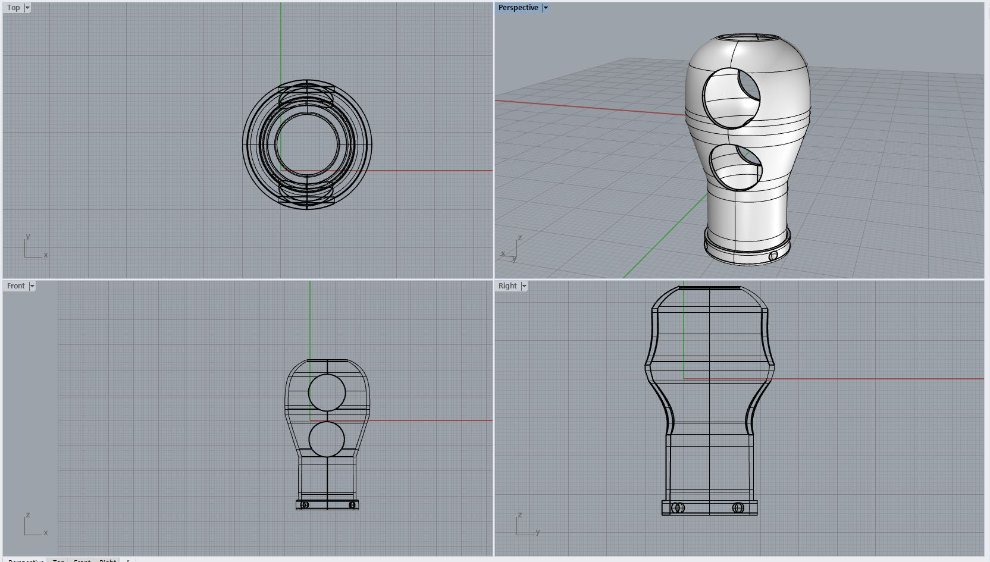Switch to the Right tab at bottom
Screen dimensions: 990x562
(107, 560)
